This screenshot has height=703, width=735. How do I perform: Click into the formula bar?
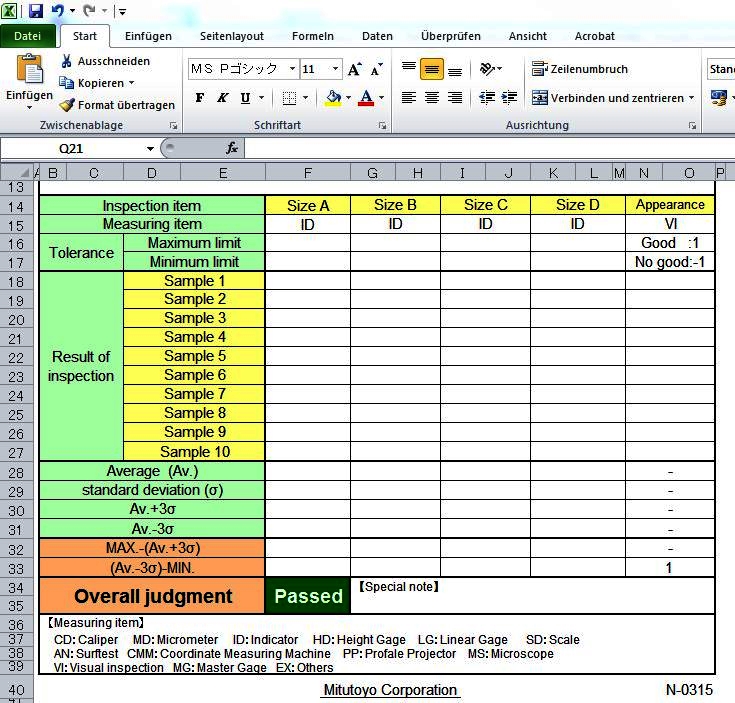[x=488, y=149]
